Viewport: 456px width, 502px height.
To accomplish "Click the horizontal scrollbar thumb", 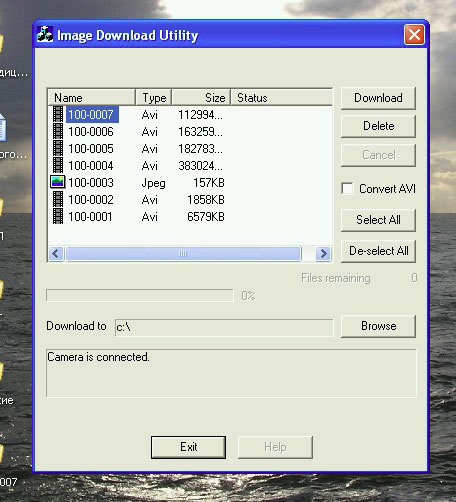I will click(183, 254).
